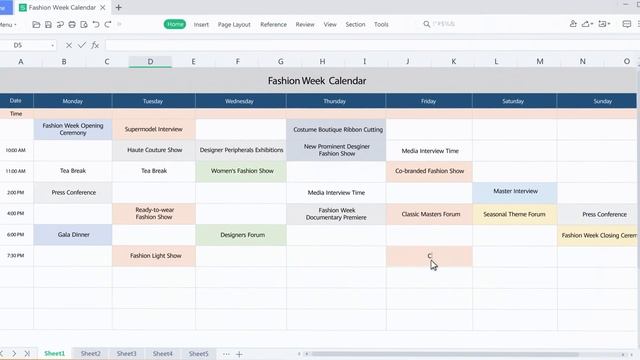Open the Reference tab
This screenshot has height=360, width=640.
pyautogui.click(x=273, y=24)
